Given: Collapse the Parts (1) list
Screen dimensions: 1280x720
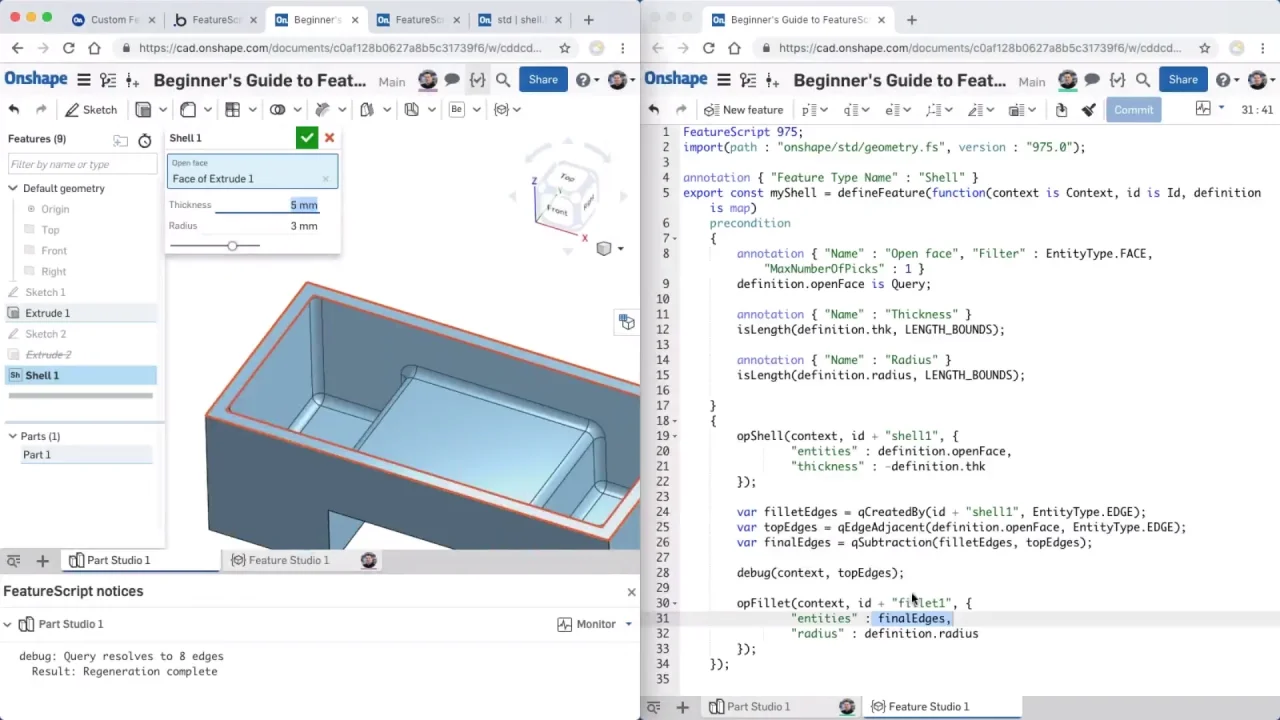Looking at the screenshot, I should tap(13, 436).
